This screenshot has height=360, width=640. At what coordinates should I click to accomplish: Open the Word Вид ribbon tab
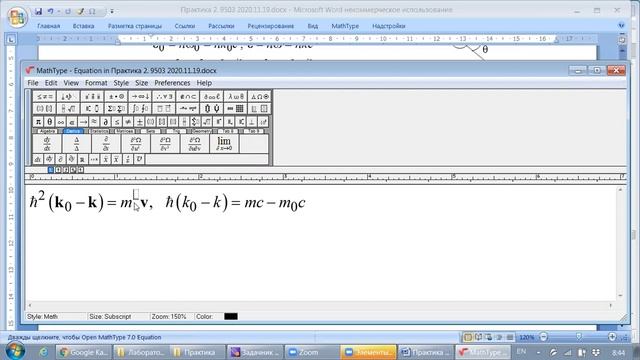click(313, 26)
